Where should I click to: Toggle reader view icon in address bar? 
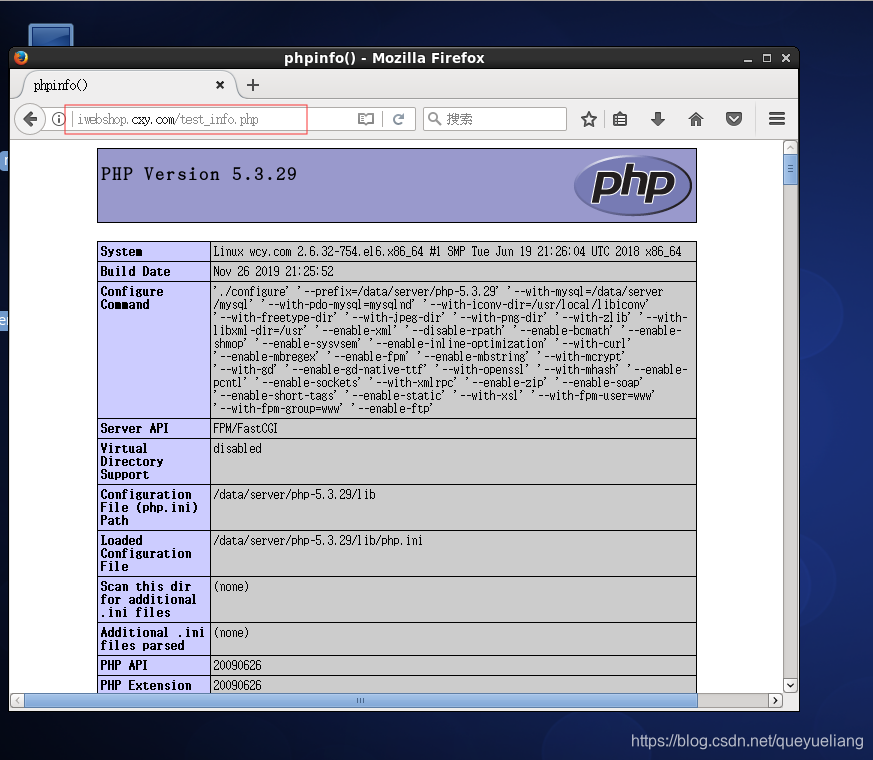(366, 119)
